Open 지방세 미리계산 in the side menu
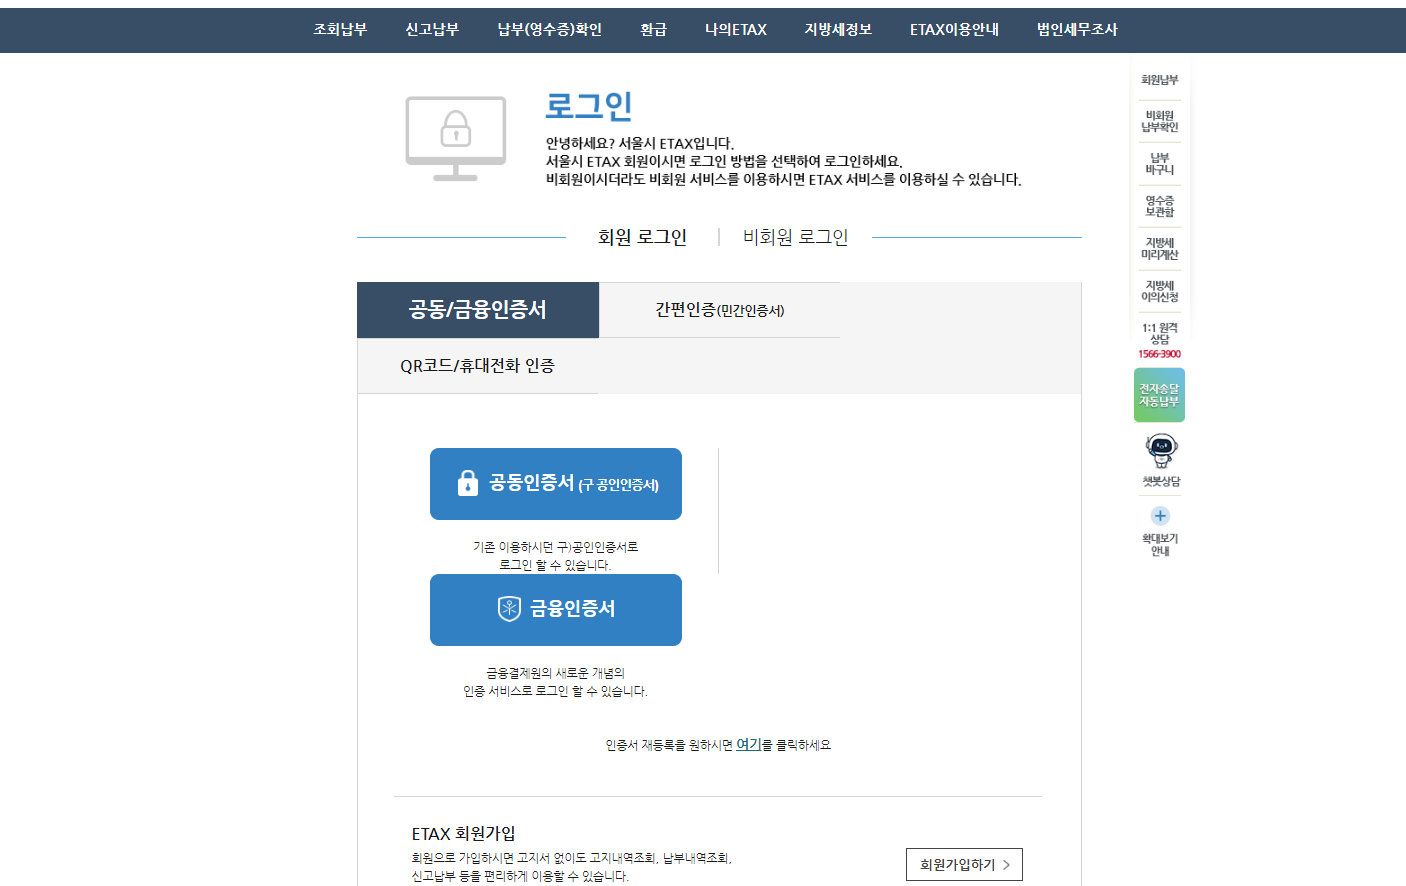Screen dimensions: 1406x886 point(1160,248)
